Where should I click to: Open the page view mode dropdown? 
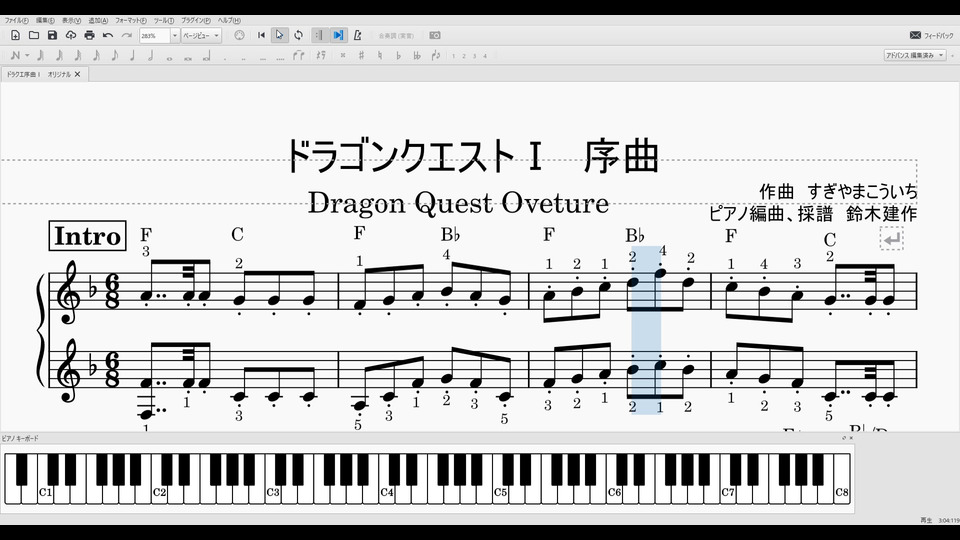pos(201,36)
